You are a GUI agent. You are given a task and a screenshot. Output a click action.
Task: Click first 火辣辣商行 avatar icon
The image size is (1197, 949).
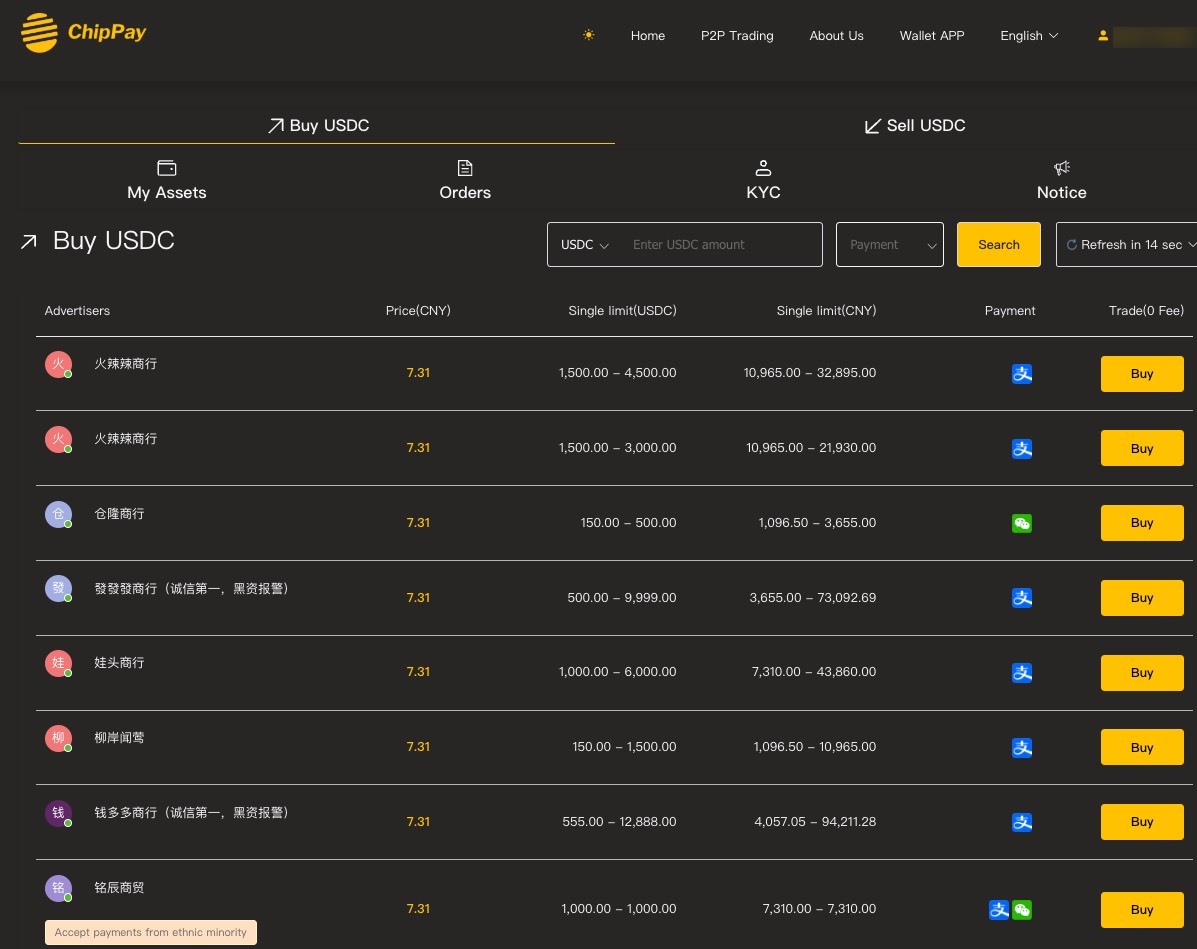tap(59, 365)
